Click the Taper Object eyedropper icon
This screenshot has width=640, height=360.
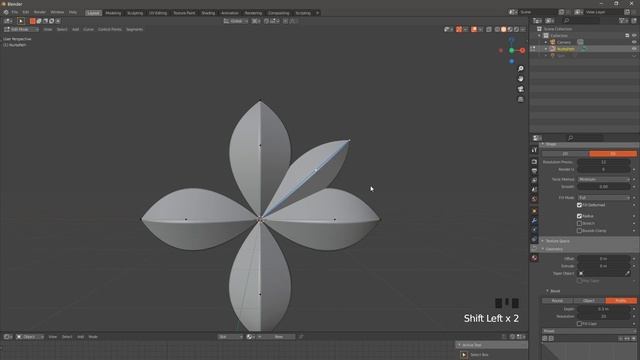pyautogui.click(x=627, y=273)
